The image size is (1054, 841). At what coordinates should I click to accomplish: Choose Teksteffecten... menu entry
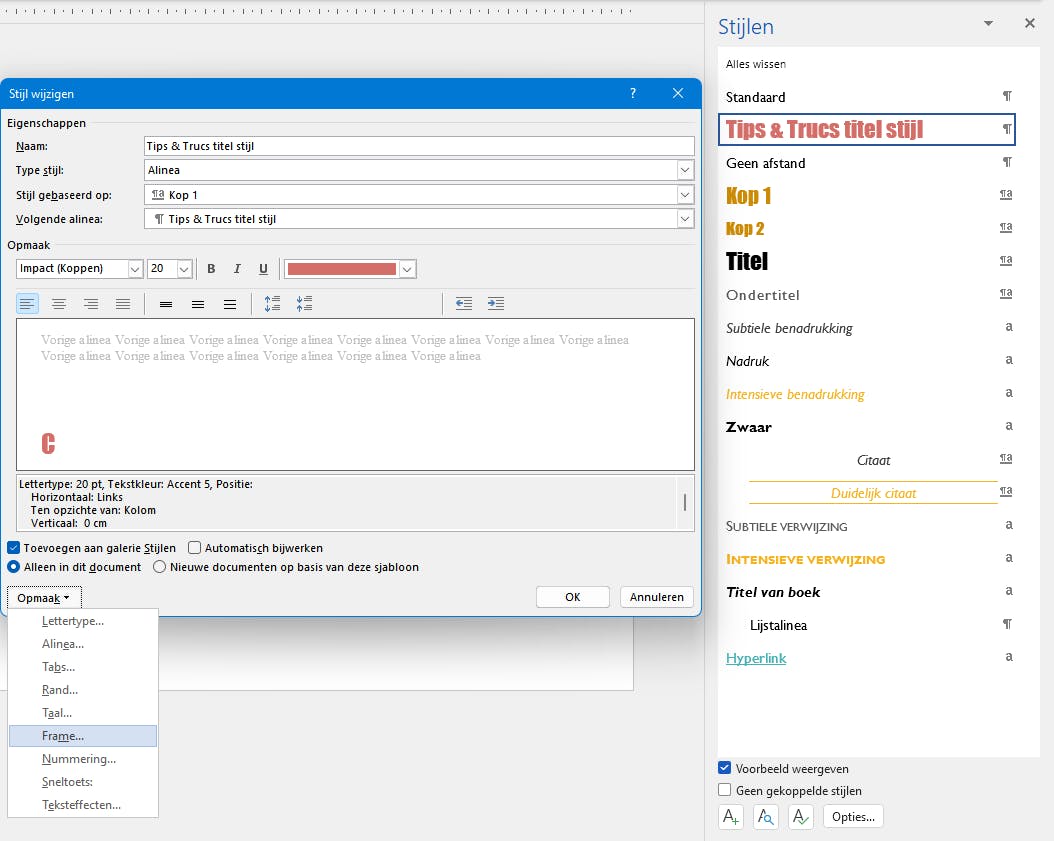83,805
